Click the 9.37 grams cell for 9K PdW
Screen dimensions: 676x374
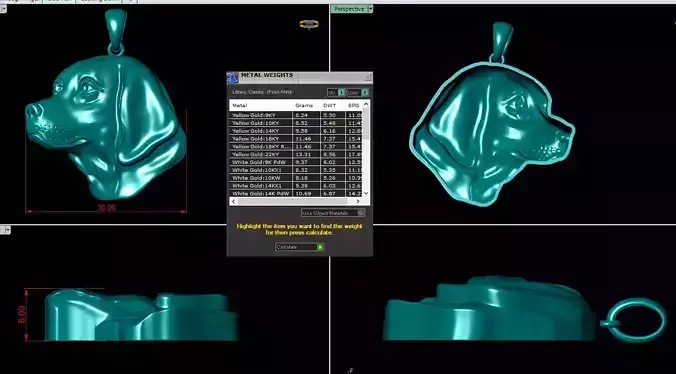pos(306,162)
